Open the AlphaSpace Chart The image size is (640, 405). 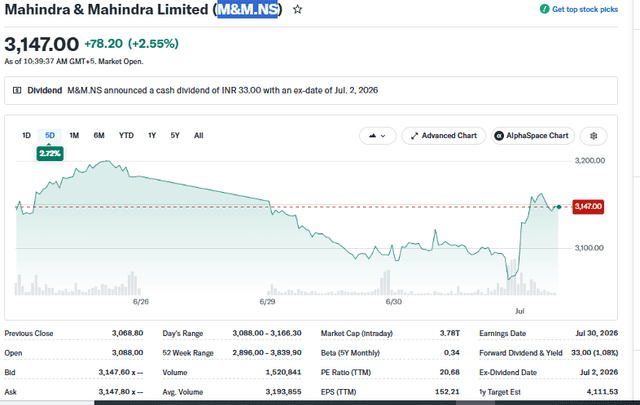click(x=533, y=136)
